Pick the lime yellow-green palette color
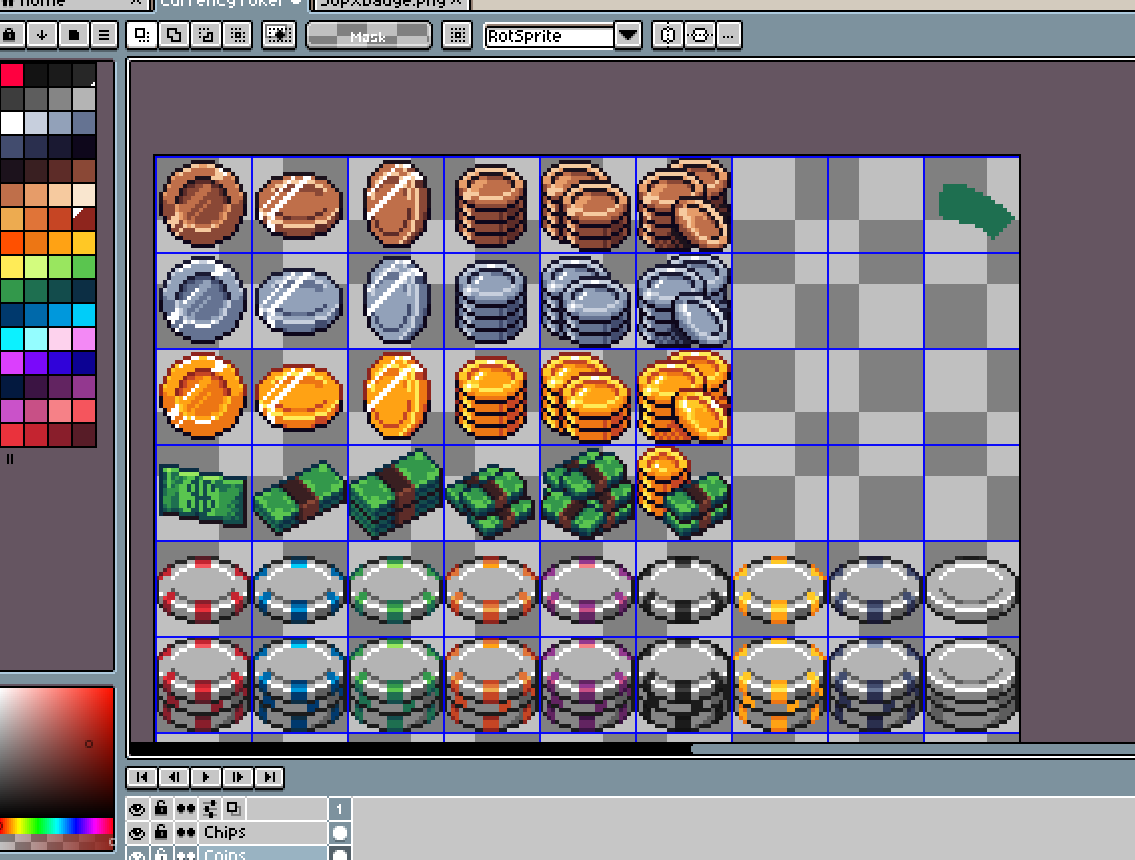The width and height of the screenshot is (1135, 860). pos(36,266)
